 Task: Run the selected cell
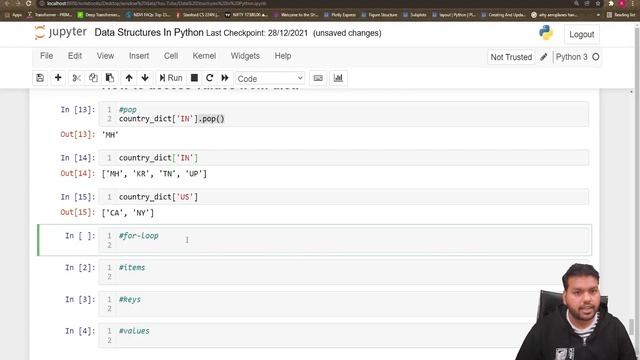(171, 78)
